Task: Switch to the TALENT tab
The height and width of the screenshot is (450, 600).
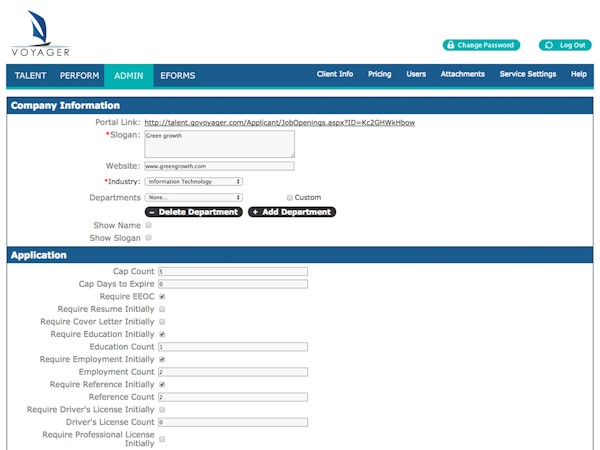Action: tap(31, 76)
